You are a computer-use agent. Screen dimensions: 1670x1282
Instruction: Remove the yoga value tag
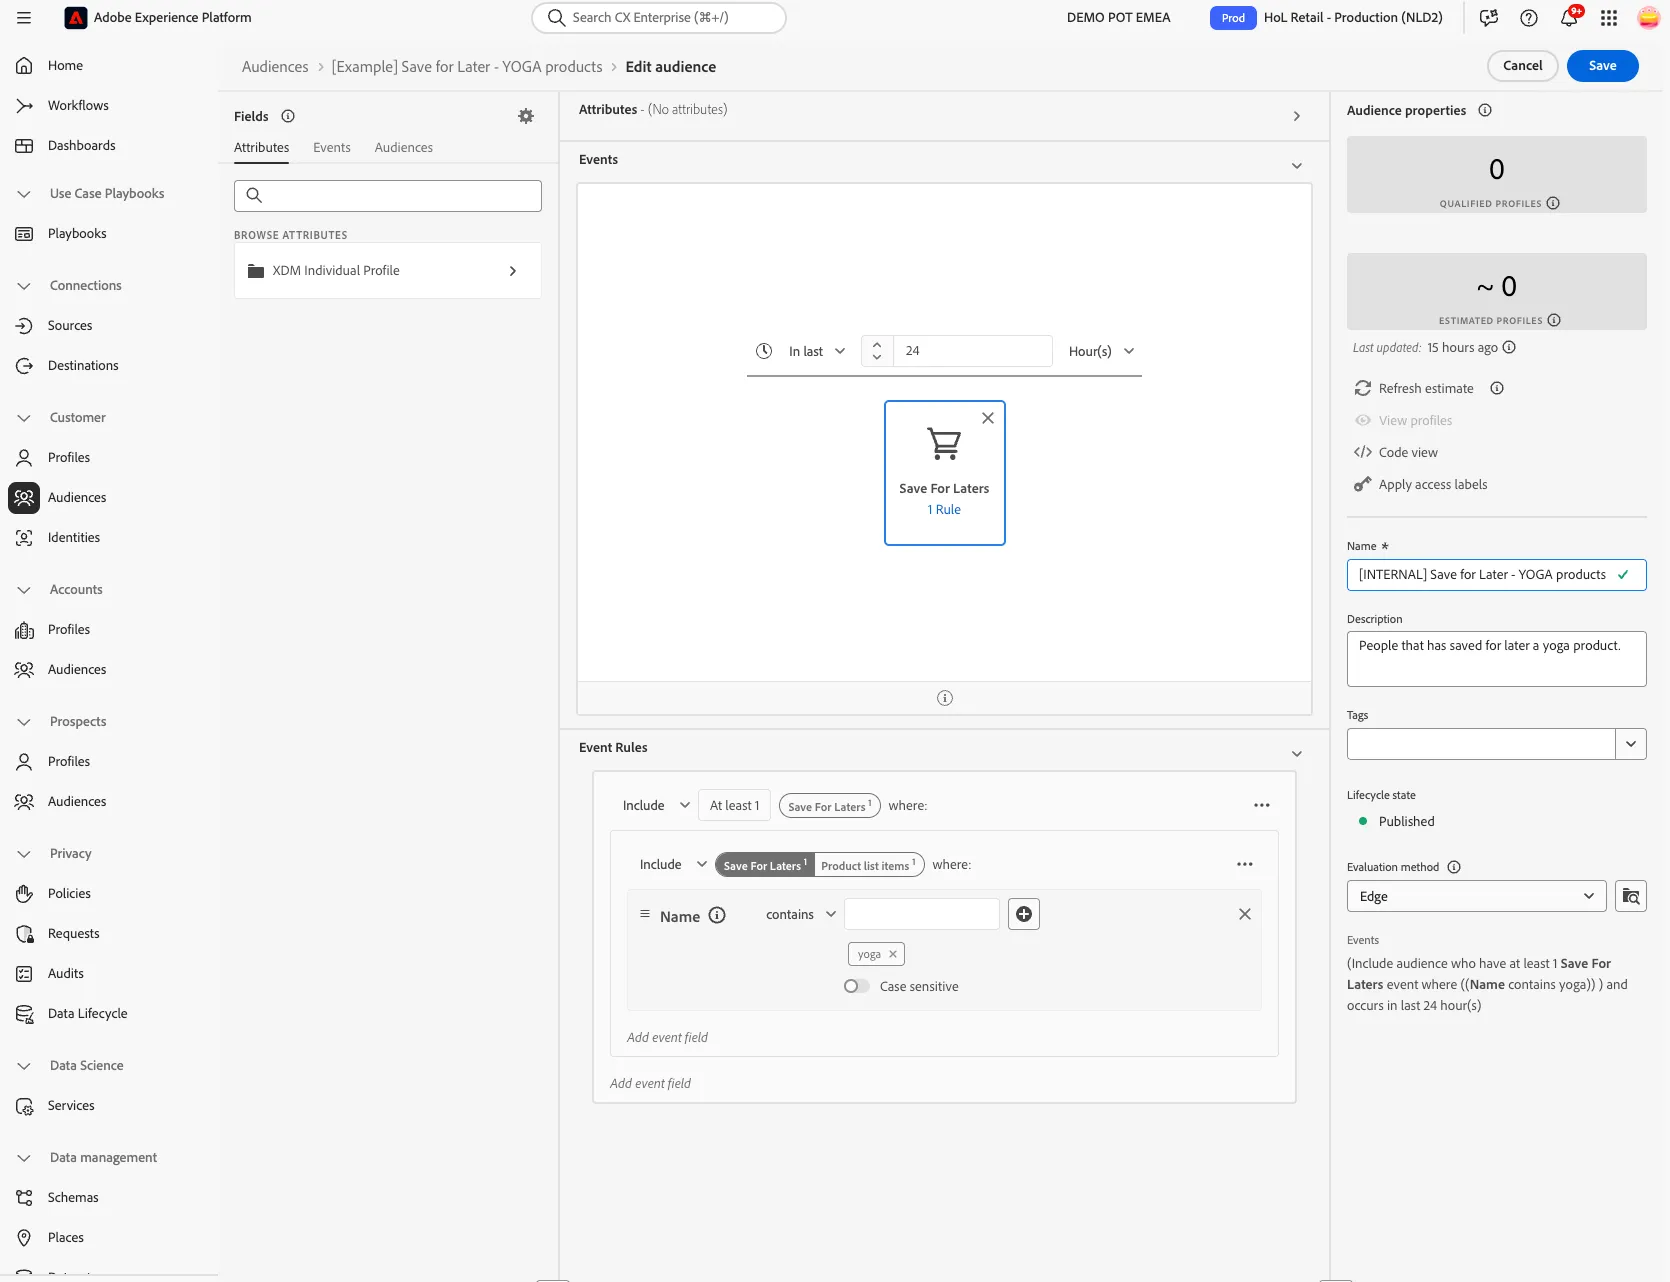click(893, 954)
